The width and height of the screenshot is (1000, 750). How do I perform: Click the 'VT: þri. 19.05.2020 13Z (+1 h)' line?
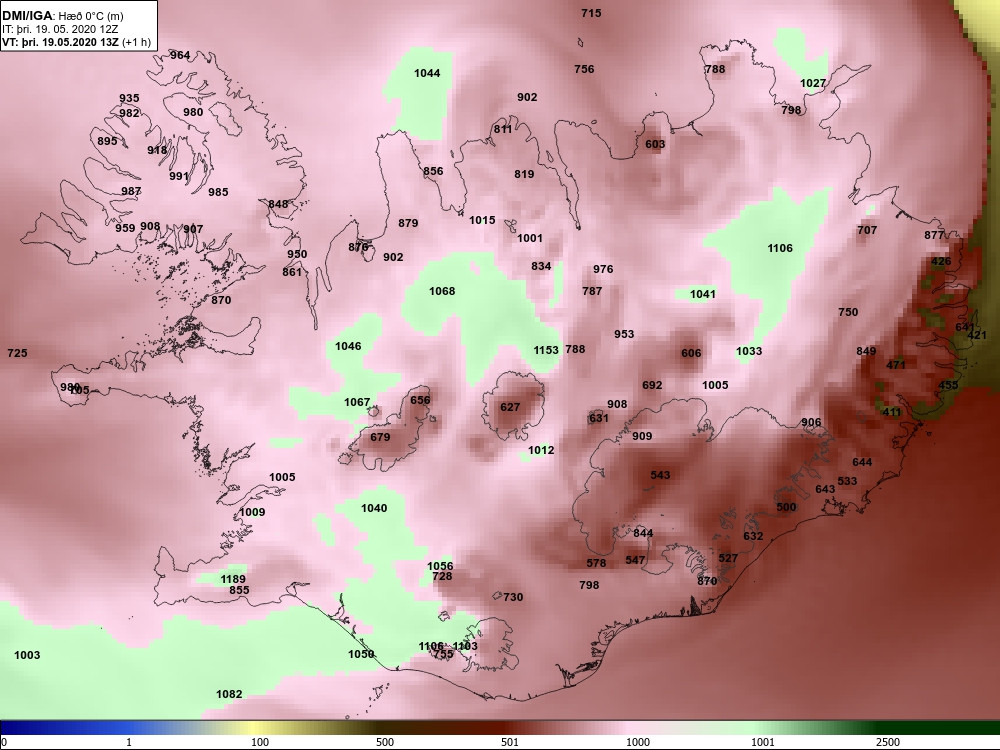point(77,42)
